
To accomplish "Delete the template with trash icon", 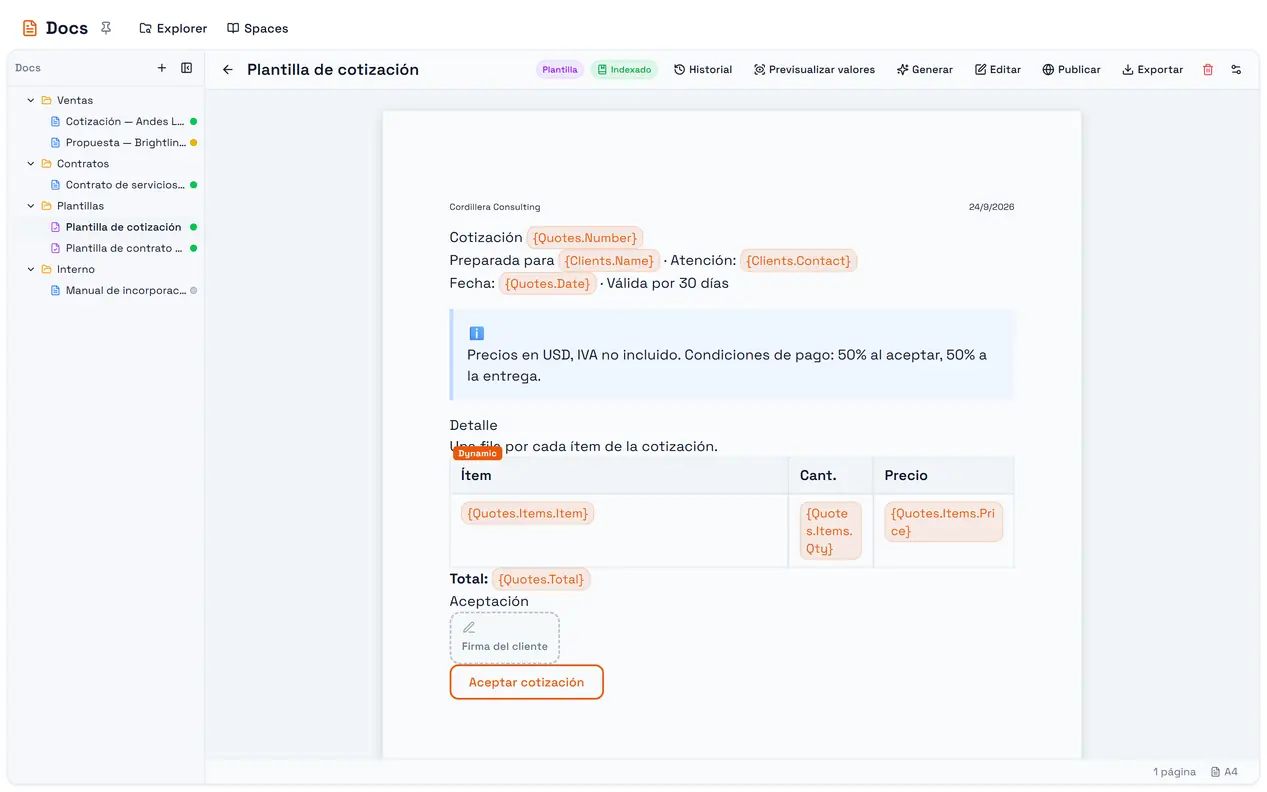I will pyautogui.click(x=1208, y=70).
